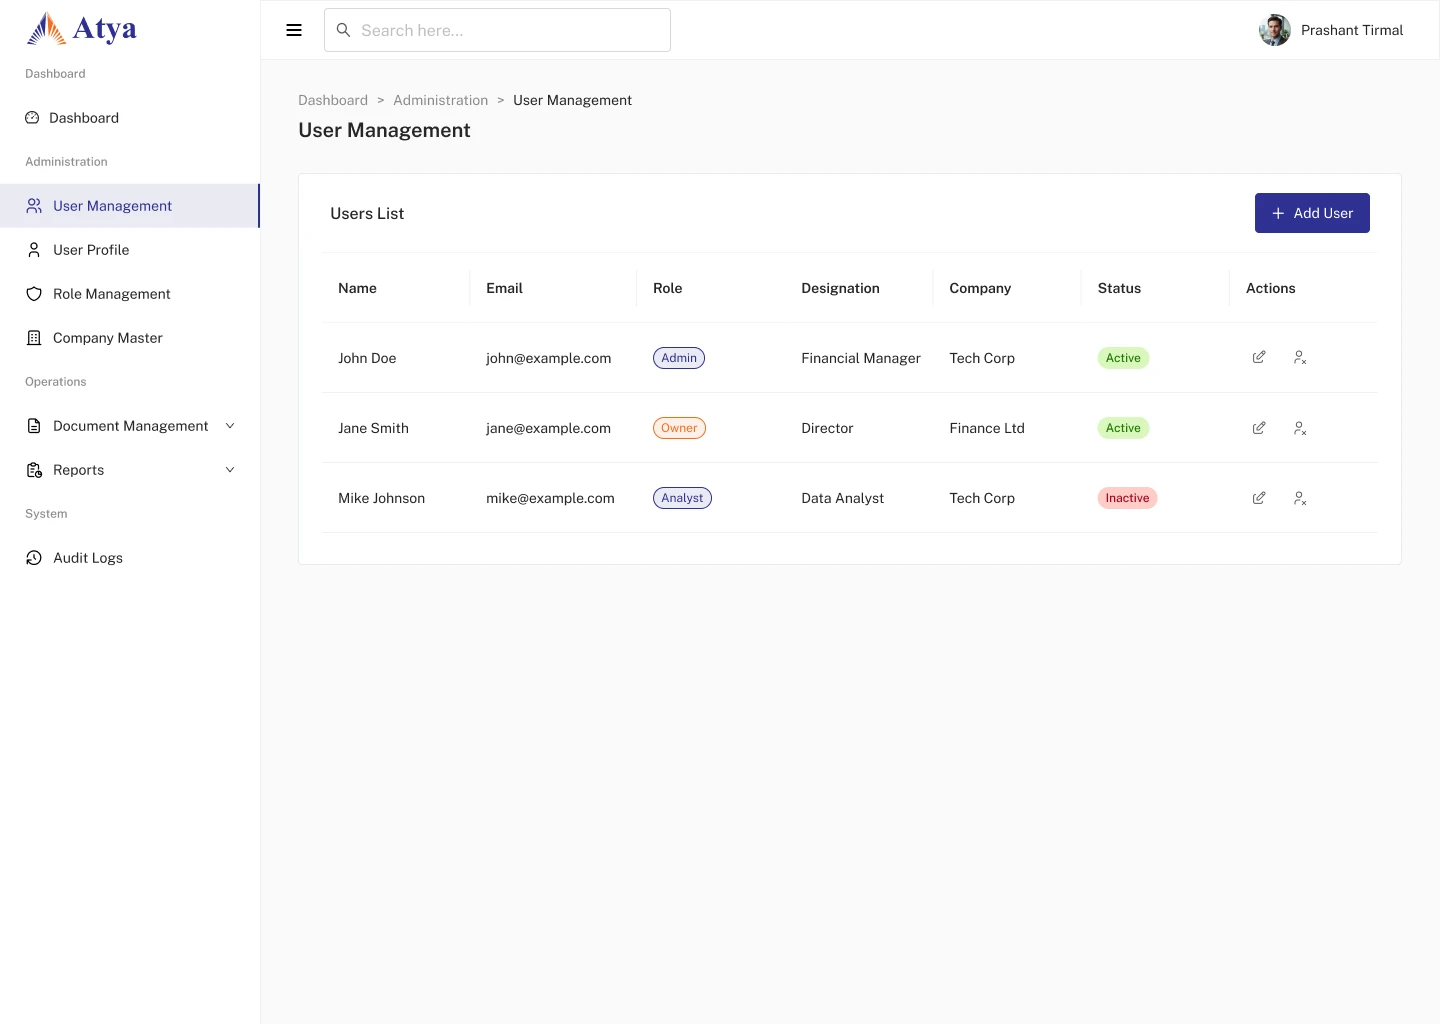This screenshot has width=1440, height=1024.
Task: Click jane@example.com email cell
Action: (548, 428)
